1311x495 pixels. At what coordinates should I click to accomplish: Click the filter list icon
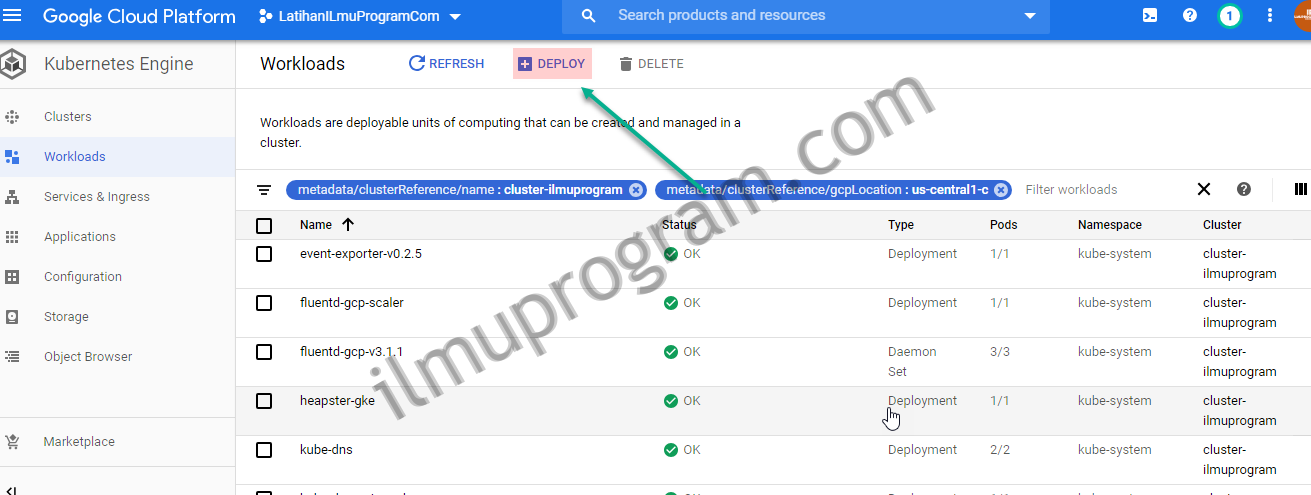pyautogui.click(x=264, y=190)
